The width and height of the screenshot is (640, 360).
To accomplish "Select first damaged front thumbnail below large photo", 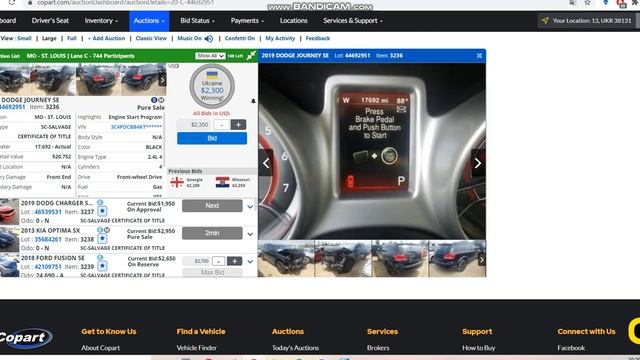I will coord(286,259).
